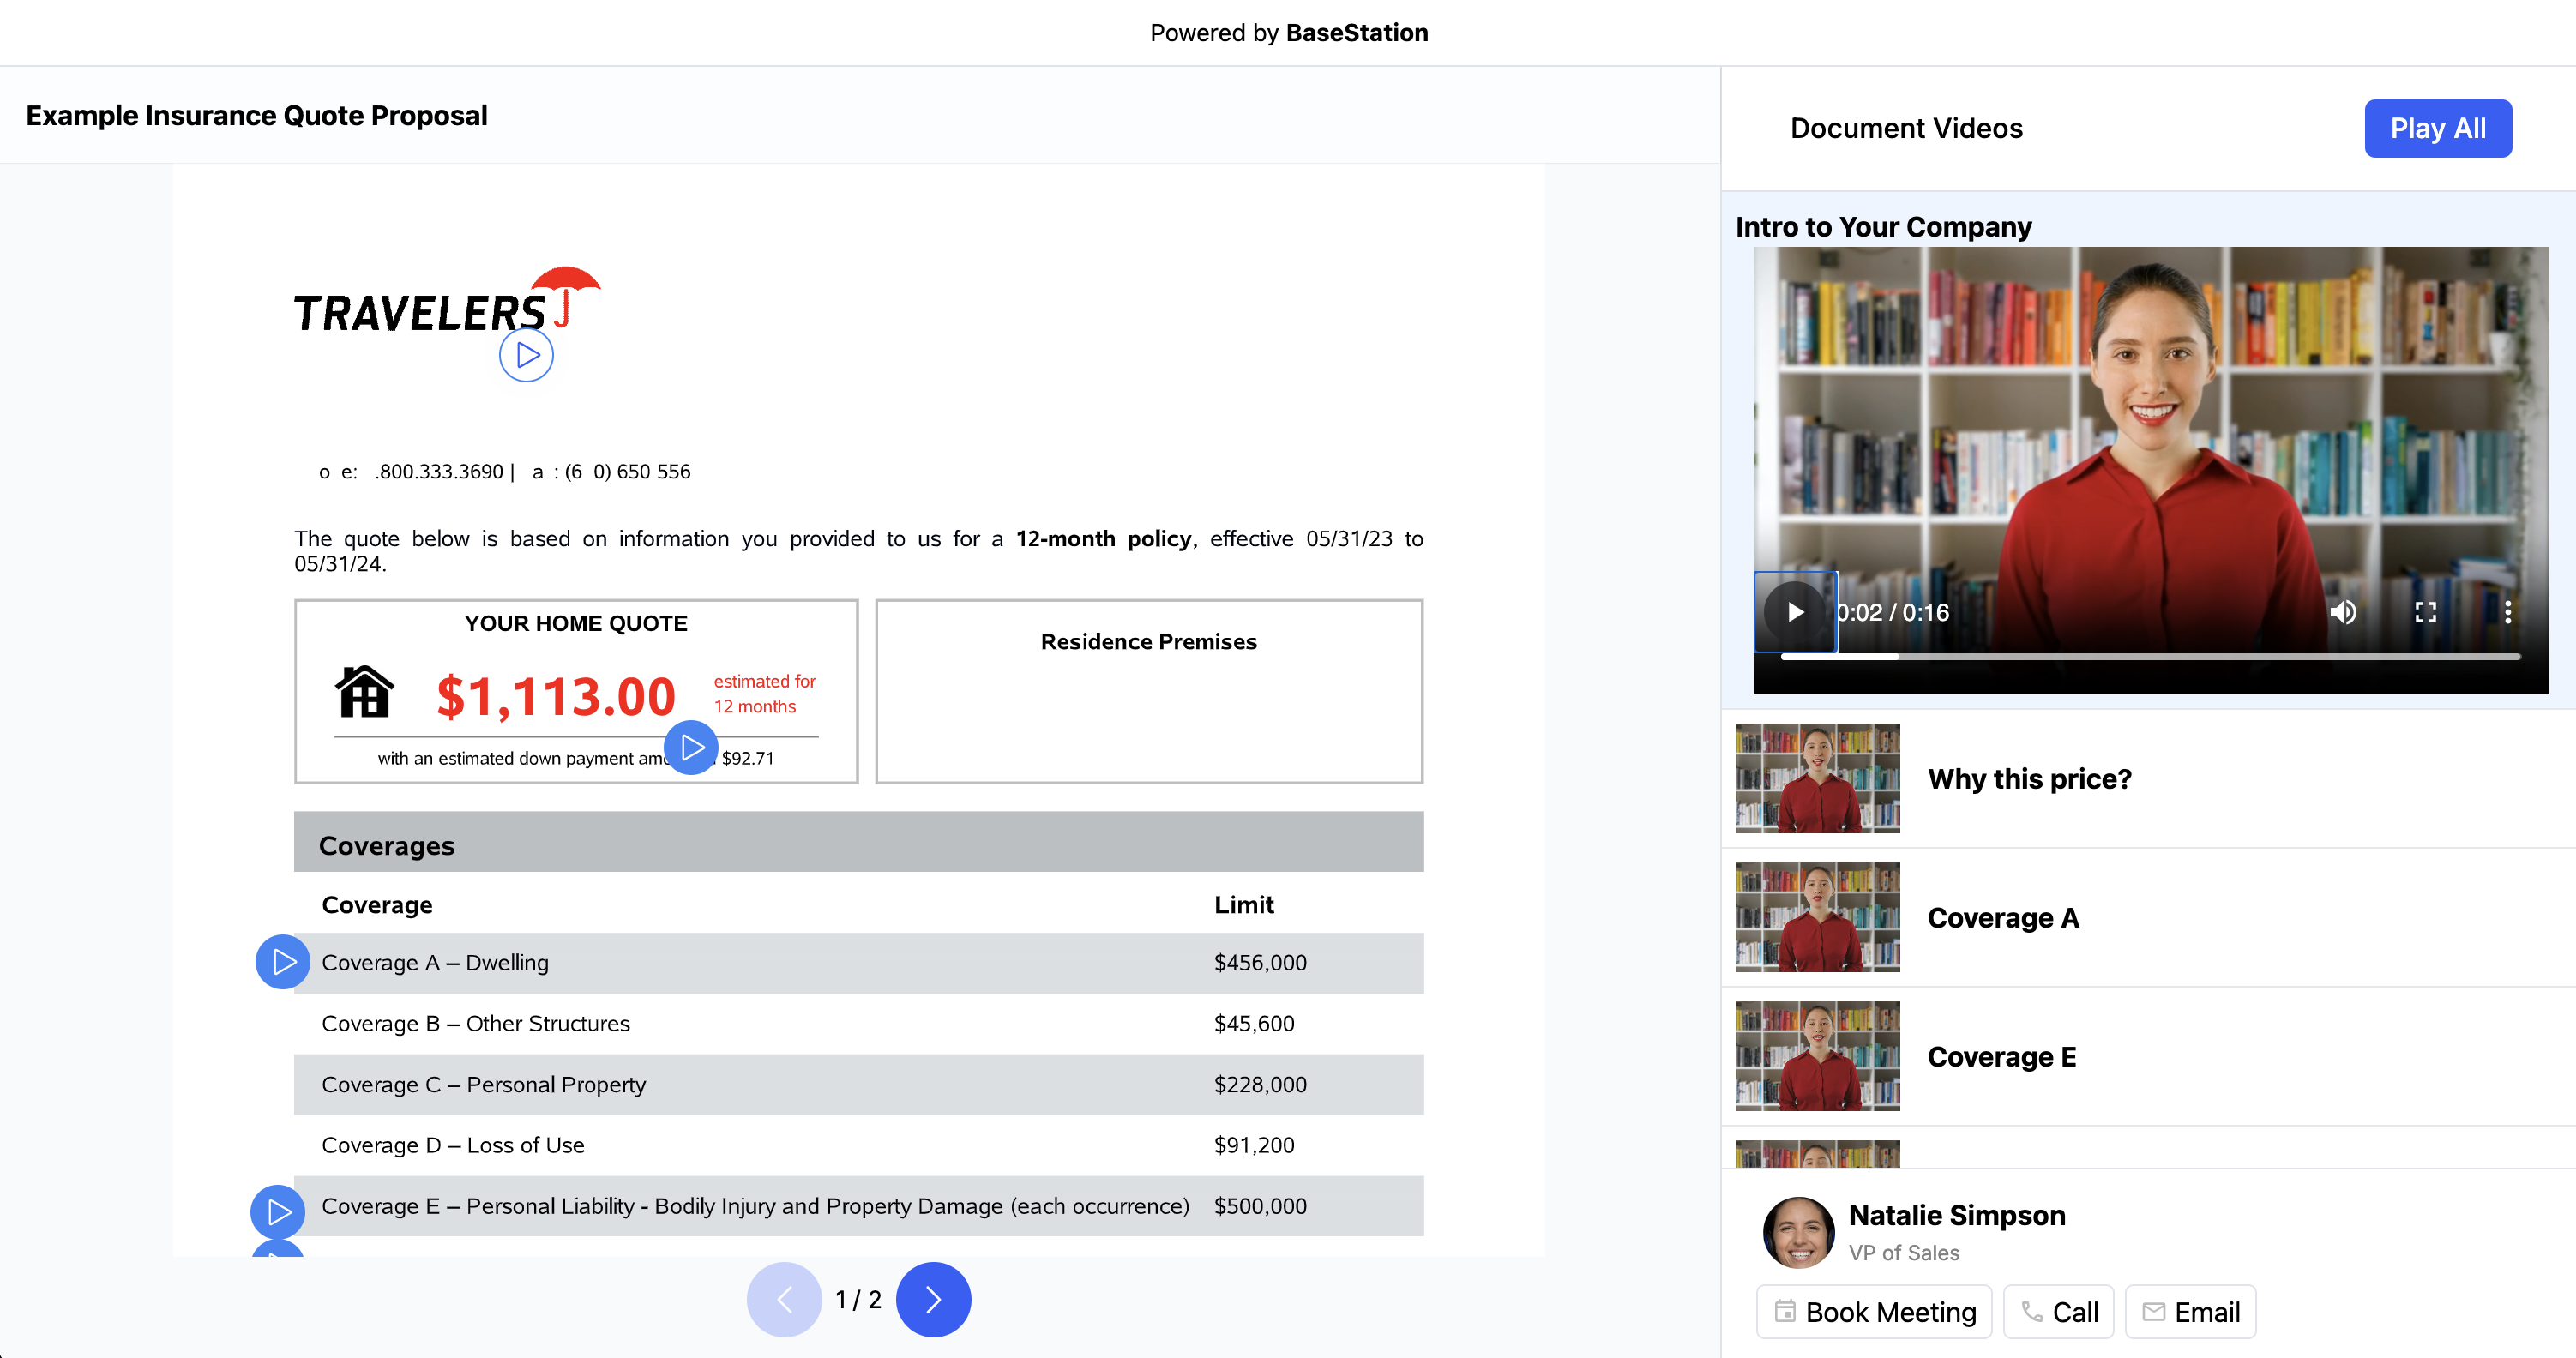2576x1358 pixels.
Task: Open the Coverage A video entry
Action: click(2003, 918)
